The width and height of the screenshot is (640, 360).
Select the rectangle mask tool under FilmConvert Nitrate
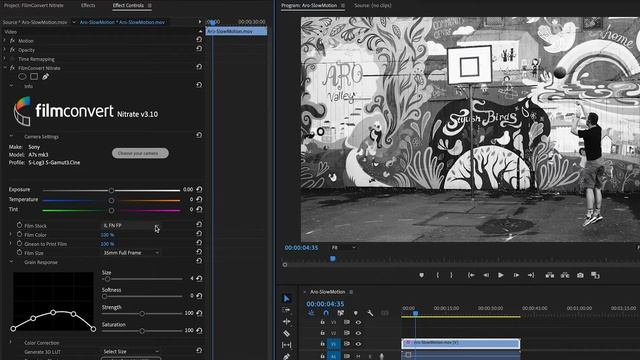(x=34, y=76)
